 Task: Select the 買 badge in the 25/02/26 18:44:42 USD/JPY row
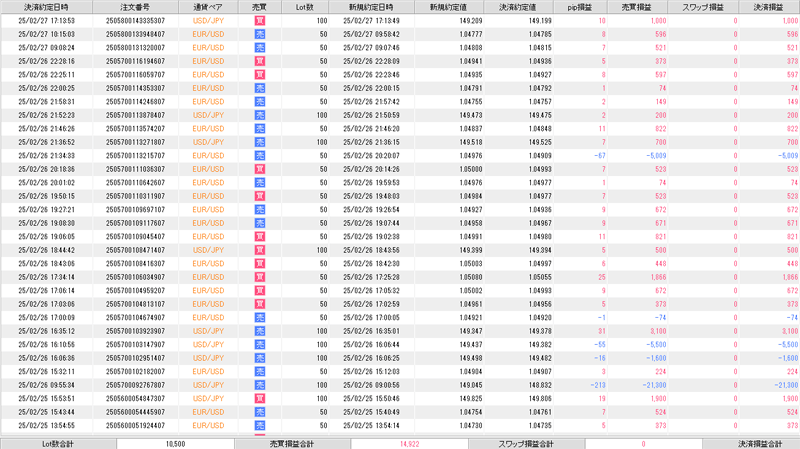click(x=260, y=250)
